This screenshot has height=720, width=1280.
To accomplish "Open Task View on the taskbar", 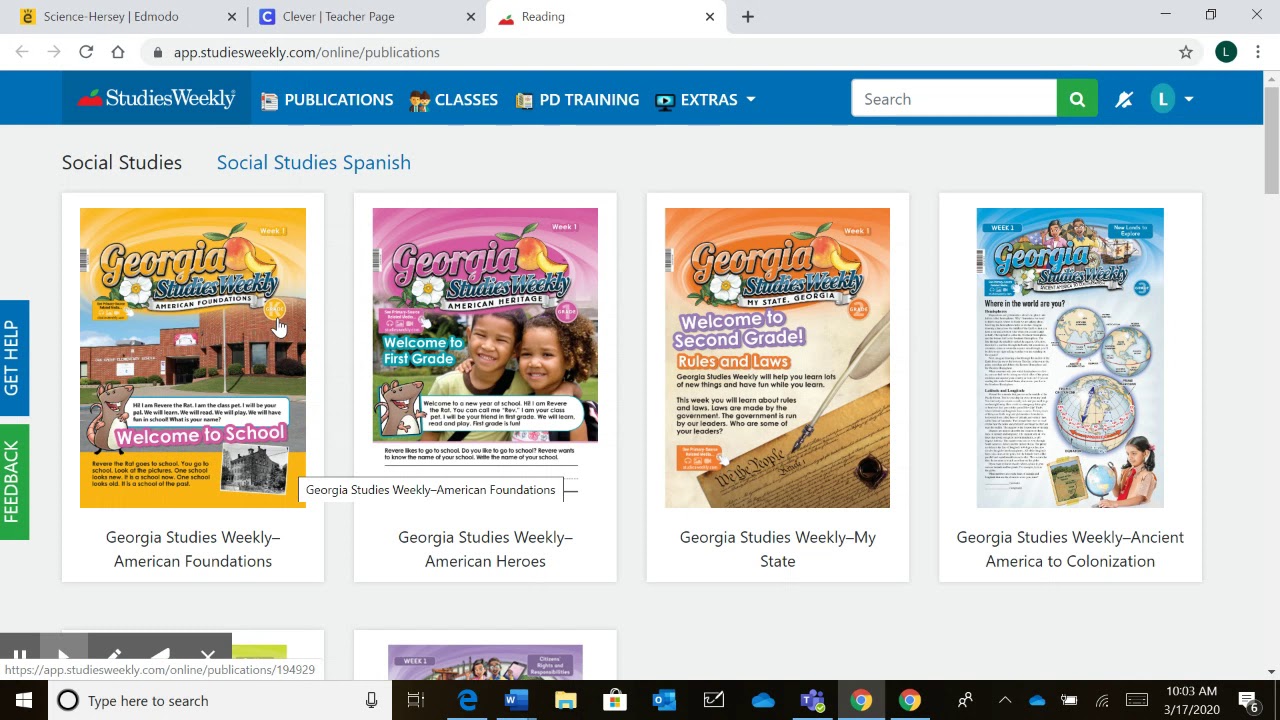I will 416,700.
